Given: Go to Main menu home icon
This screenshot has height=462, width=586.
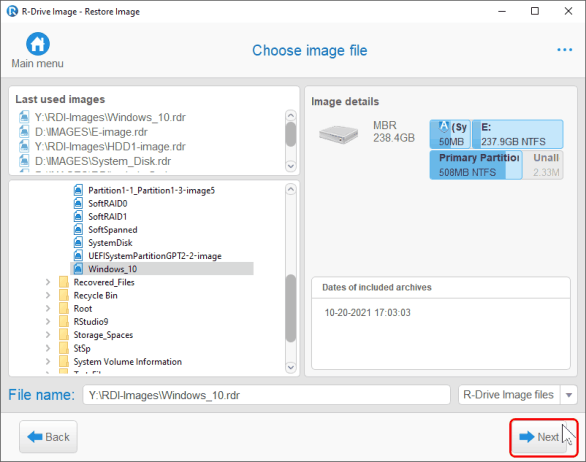Looking at the screenshot, I should (x=38, y=44).
